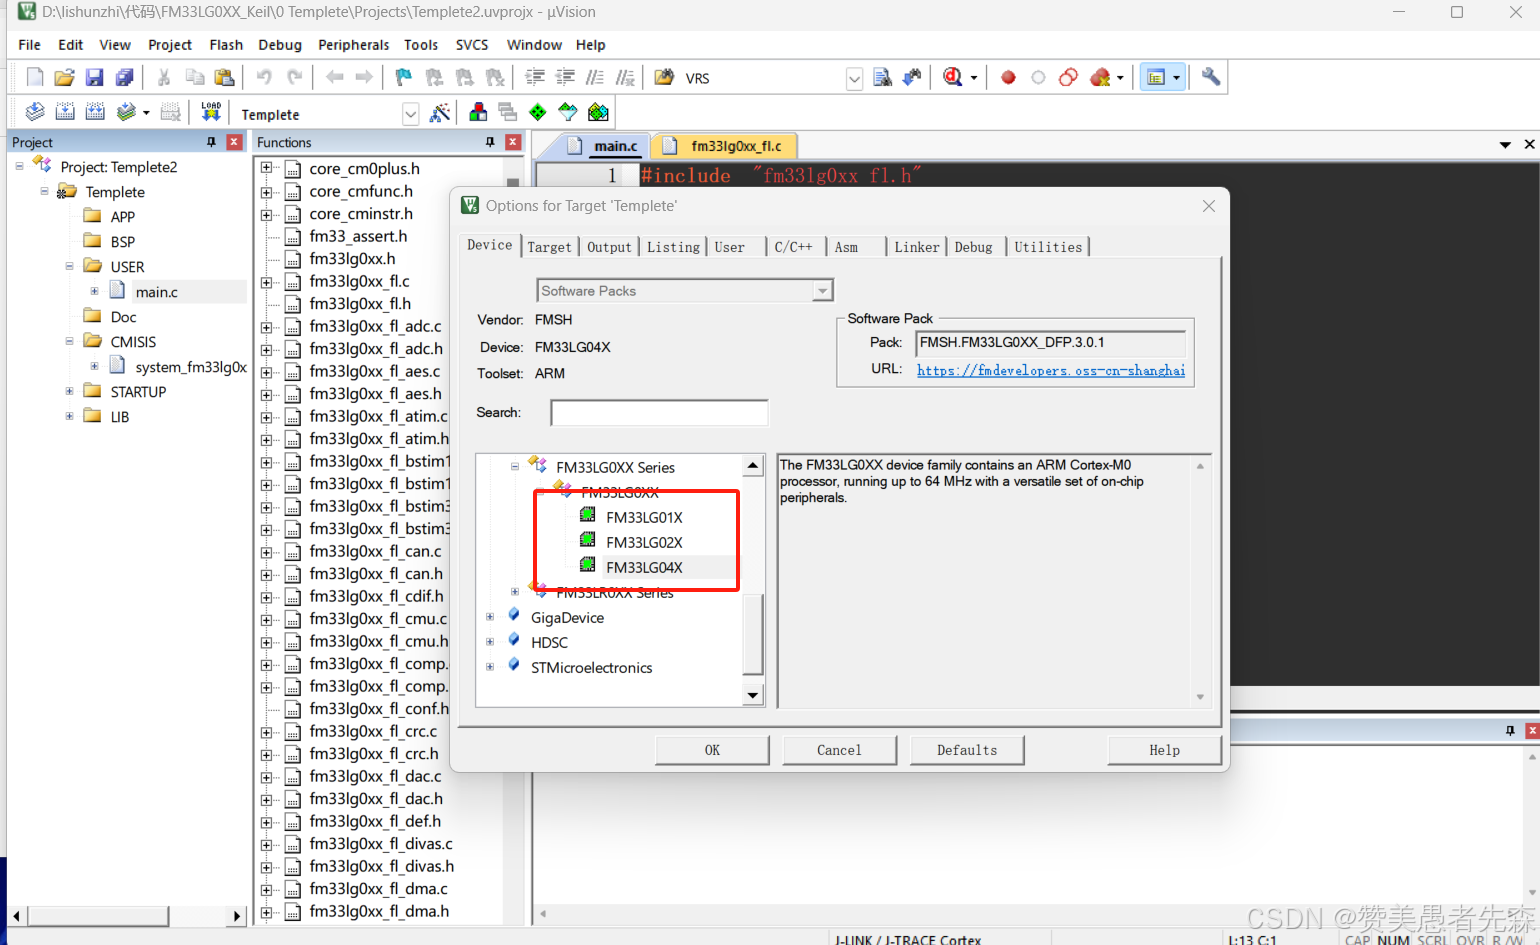Expand the STARTUP folder in Project tree
The image size is (1540, 945).
[x=69, y=391]
